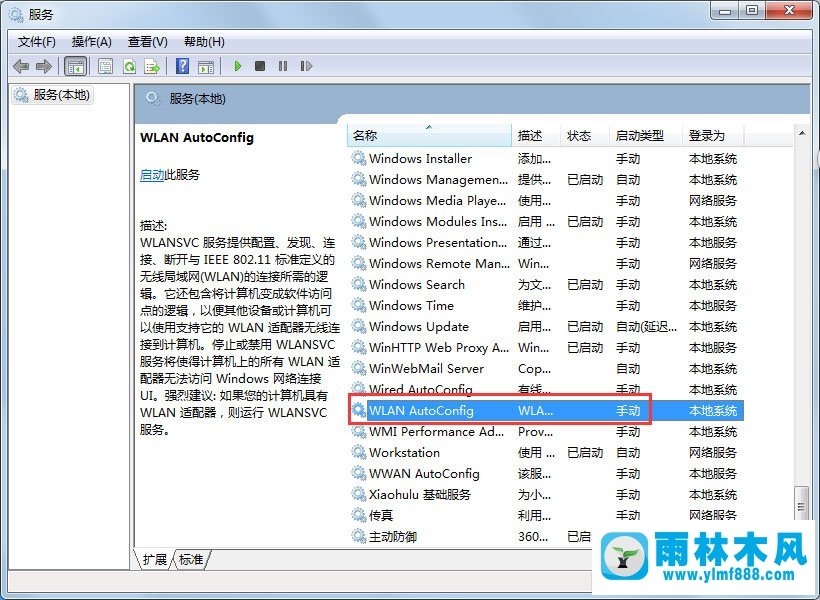Click the Cop... description of WinWebMail Server

pyautogui.click(x=534, y=369)
